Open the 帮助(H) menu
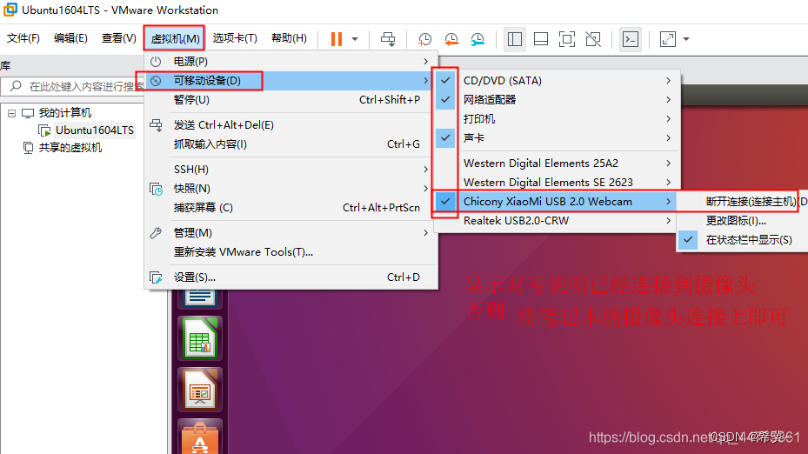 click(289, 38)
